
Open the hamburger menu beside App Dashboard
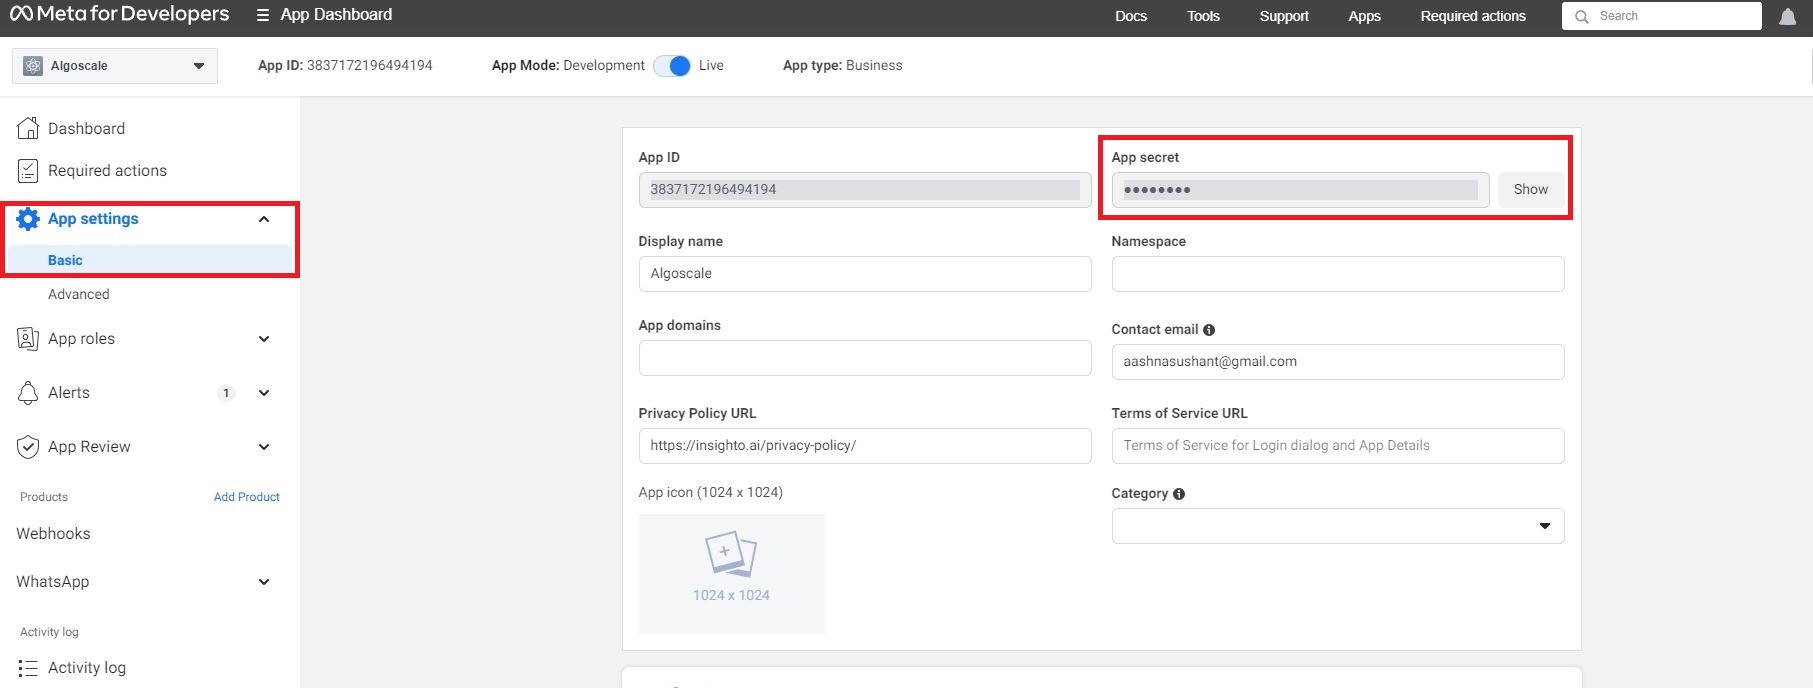[263, 15]
